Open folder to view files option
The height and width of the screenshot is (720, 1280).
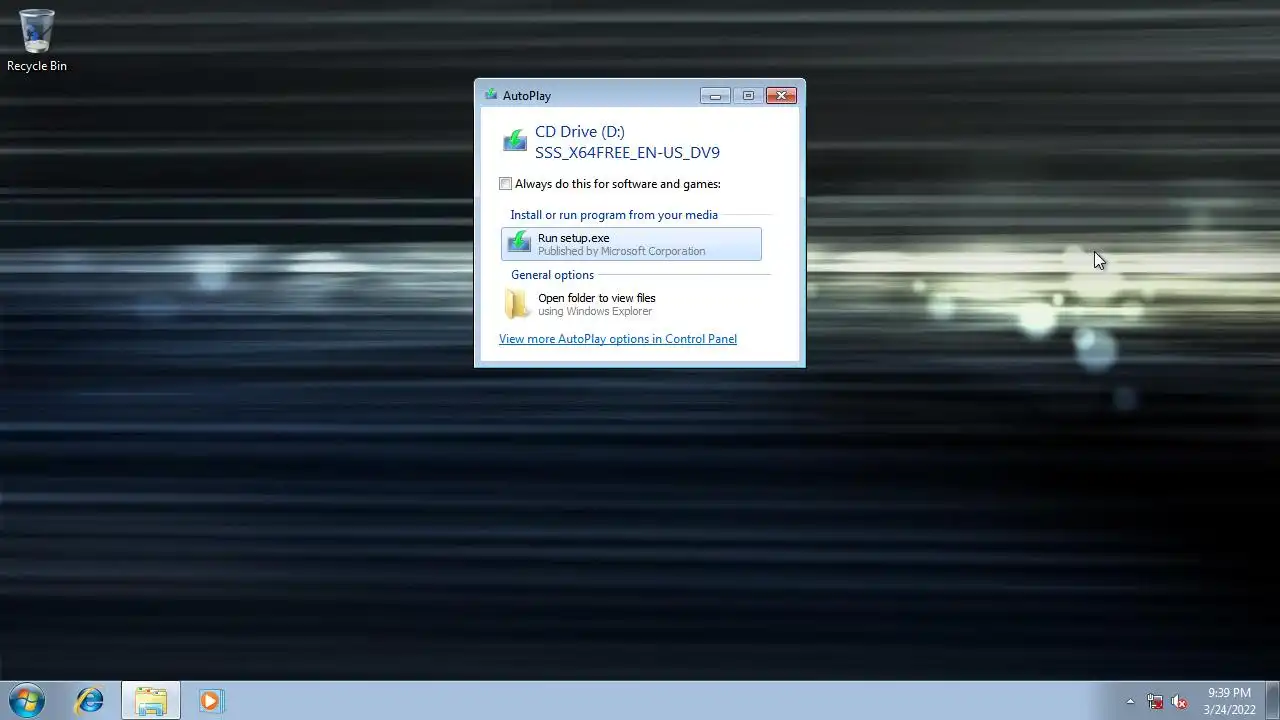click(631, 304)
